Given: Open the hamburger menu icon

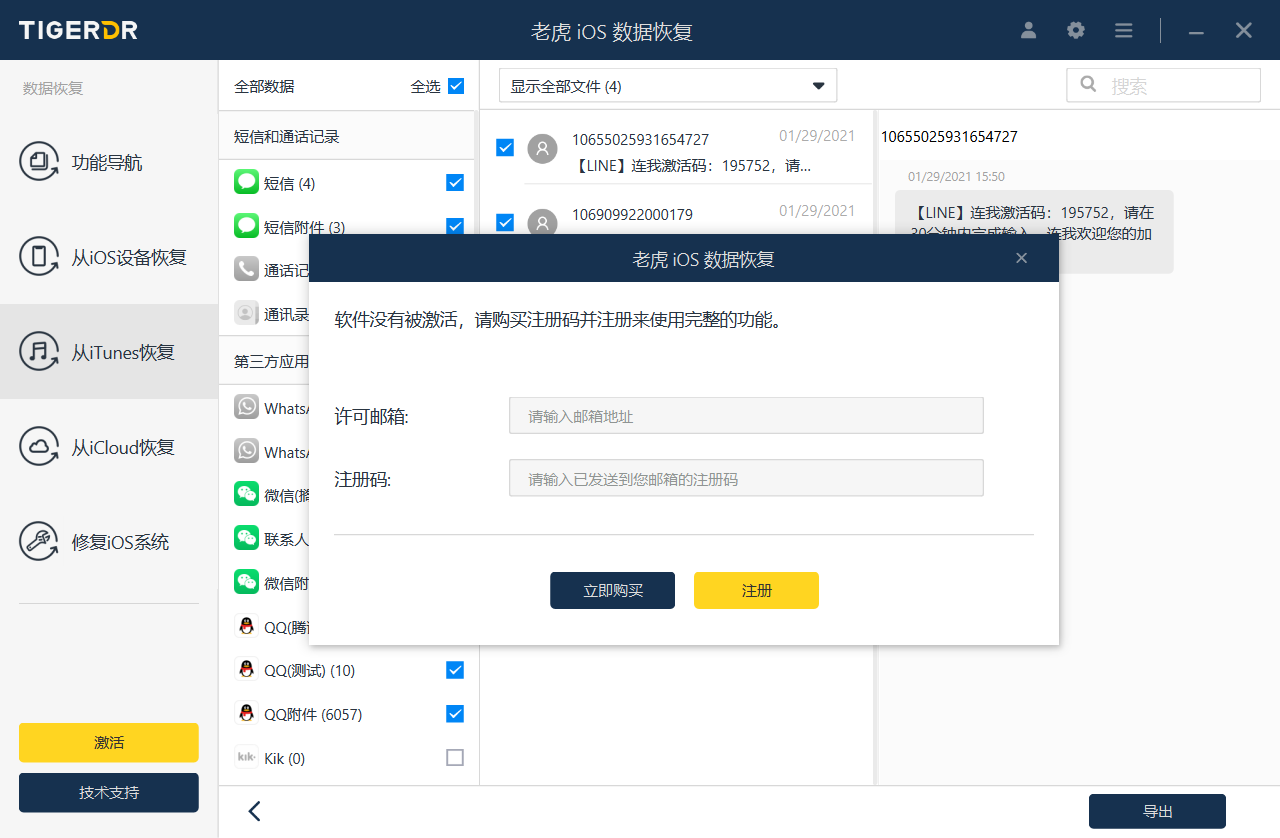Looking at the screenshot, I should (x=1123, y=30).
